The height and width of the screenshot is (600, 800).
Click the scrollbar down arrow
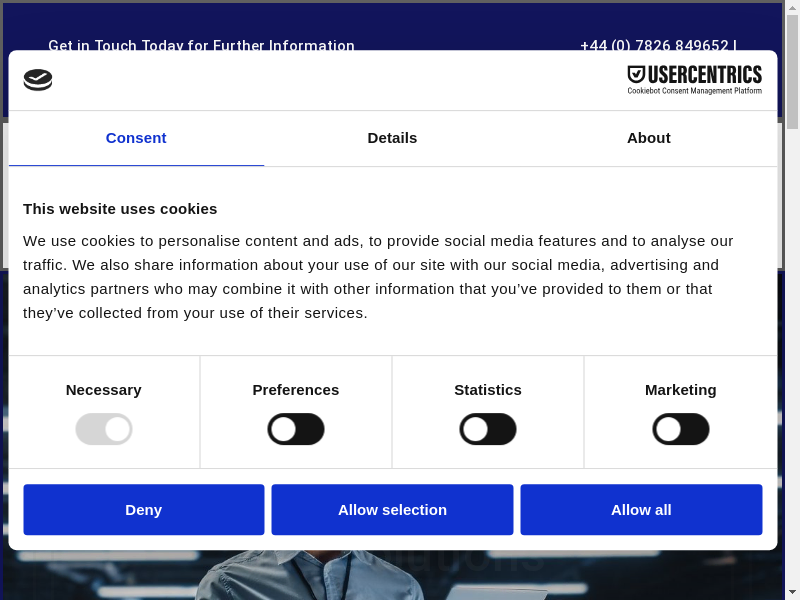click(x=792, y=592)
